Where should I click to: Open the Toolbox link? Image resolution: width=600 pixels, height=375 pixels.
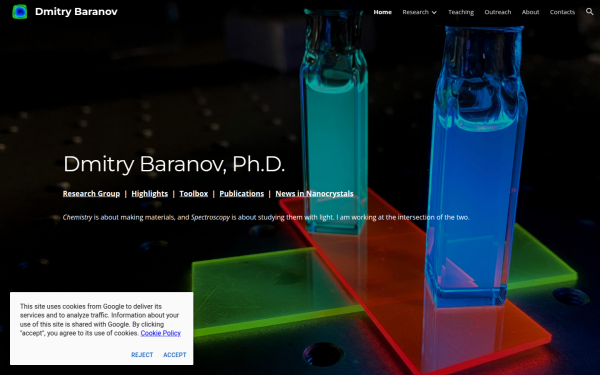[x=194, y=194]
